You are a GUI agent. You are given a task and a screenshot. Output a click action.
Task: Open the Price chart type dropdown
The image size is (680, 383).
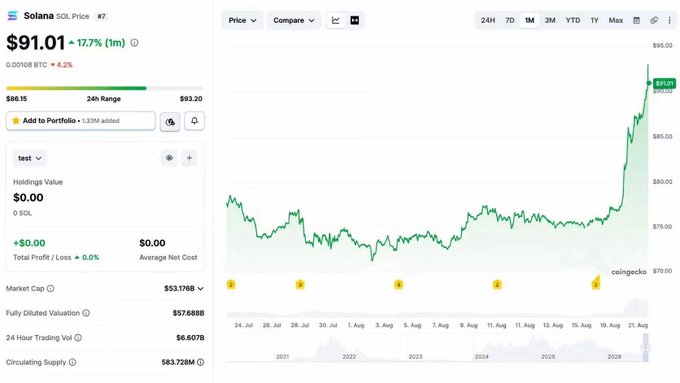[x=242, y=20]
